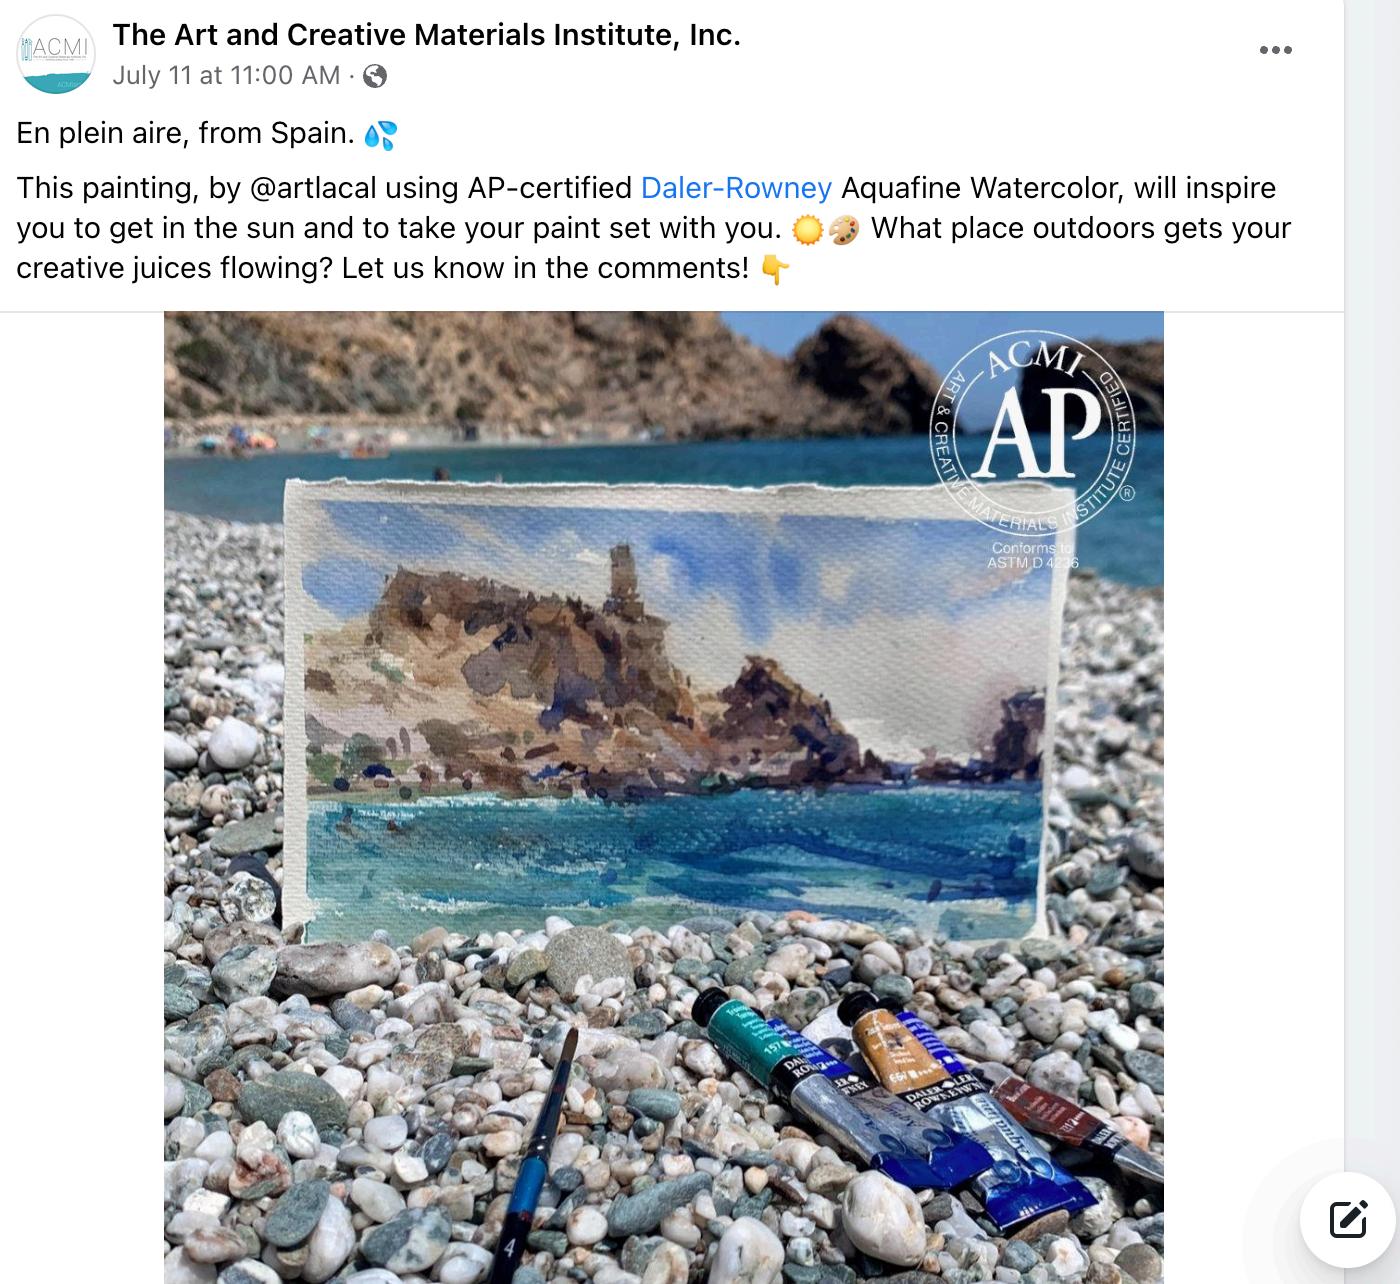Click the ACMI profile picture avatar
Image resolution: width=1400 pixels, height=1284 pixels.
(x=56, y=55)
